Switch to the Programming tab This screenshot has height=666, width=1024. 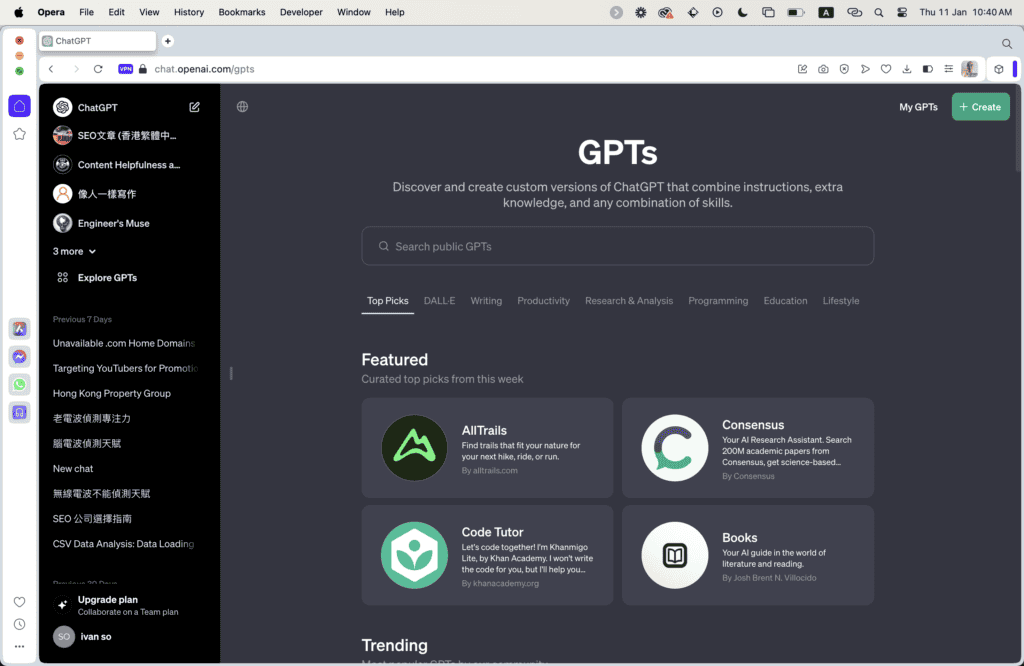(718, 301)
